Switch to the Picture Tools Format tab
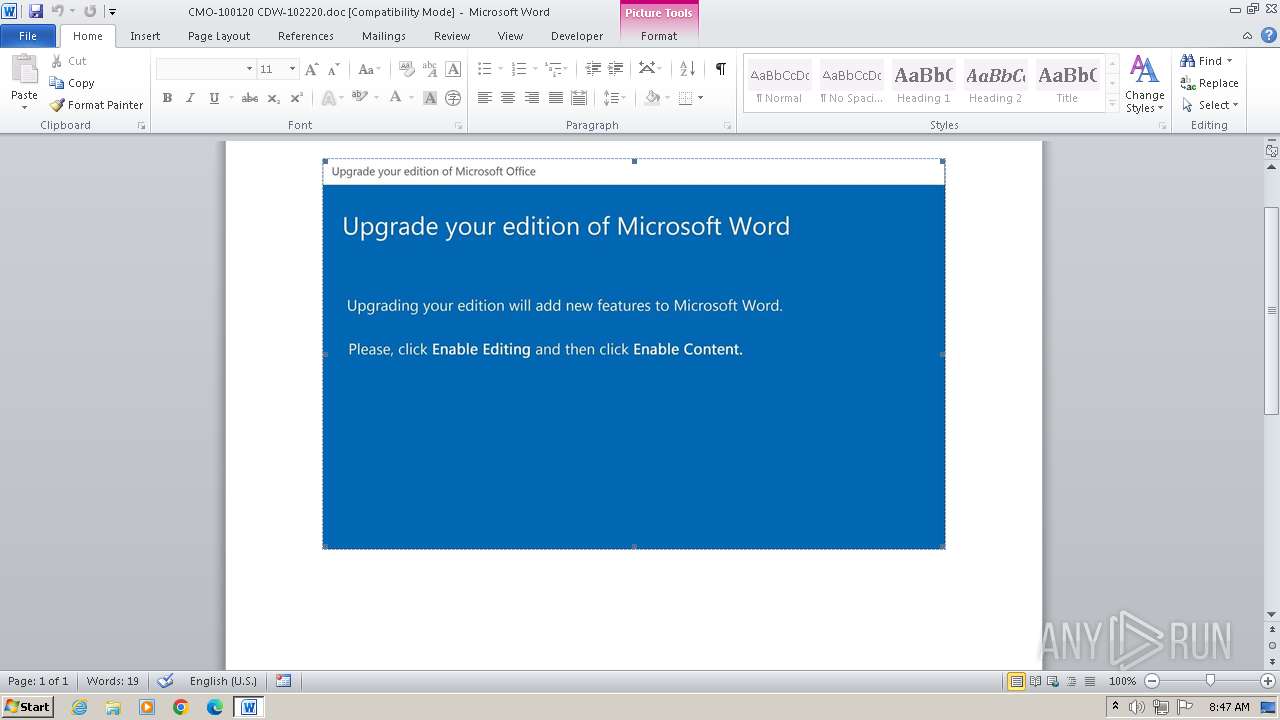1280x720 pixels. coord(659,36)
